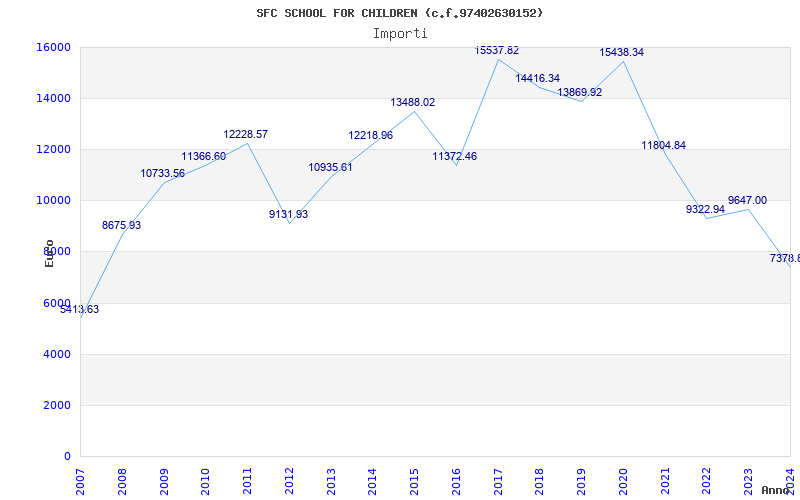Click the x-axis year 2011
This screenshot has width=800, height=500.
coord(247,482)
